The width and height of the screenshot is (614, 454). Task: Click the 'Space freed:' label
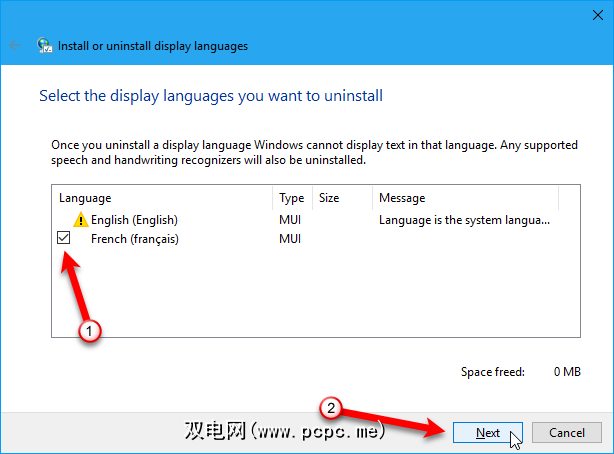(493, 372)
